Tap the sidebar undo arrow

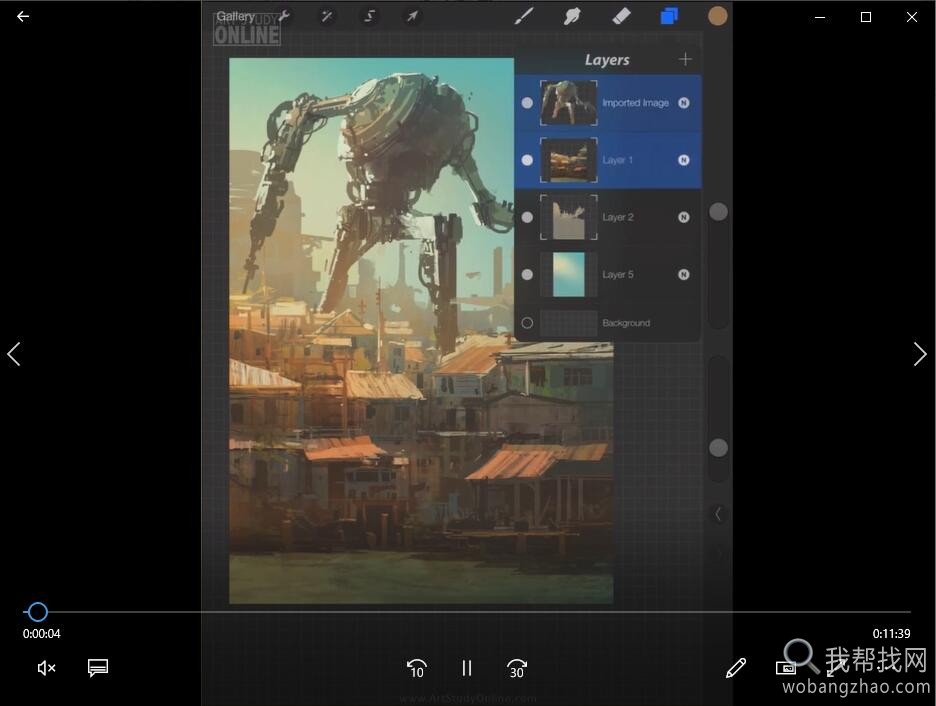point(718,514)
